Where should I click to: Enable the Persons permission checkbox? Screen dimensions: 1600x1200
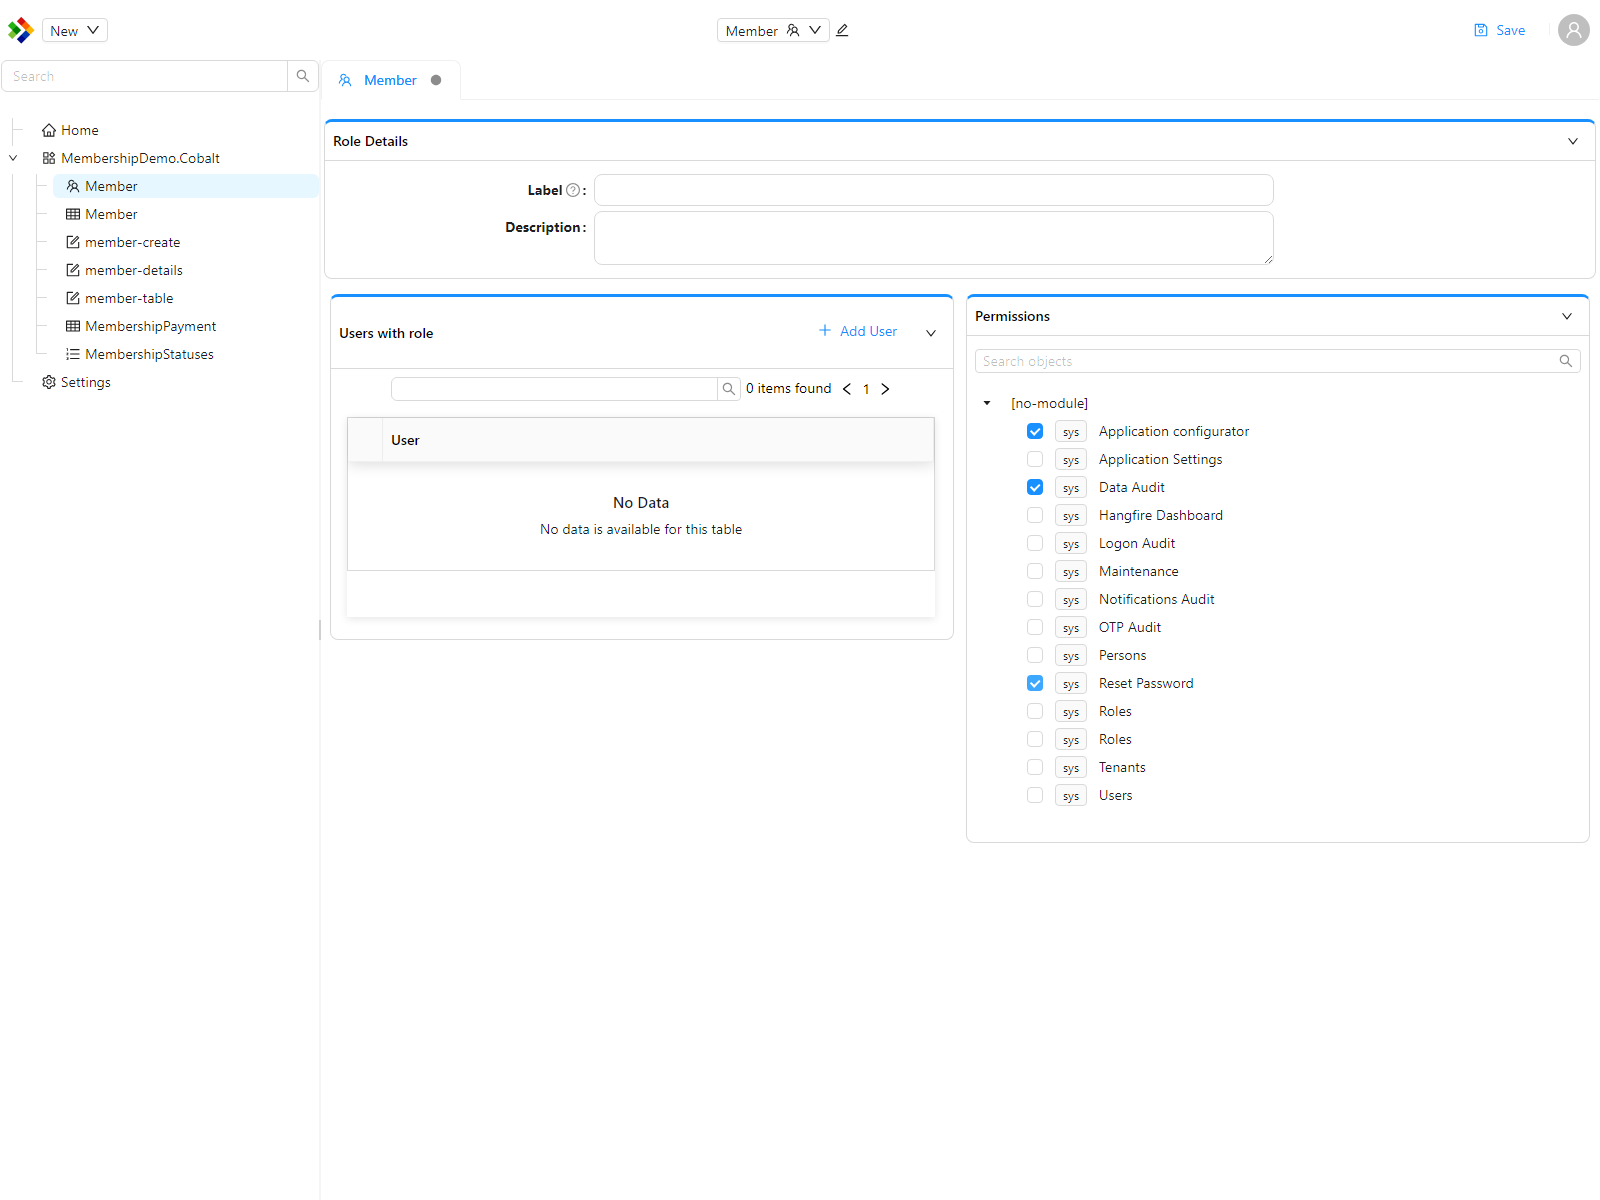(x=1035, y=655)
